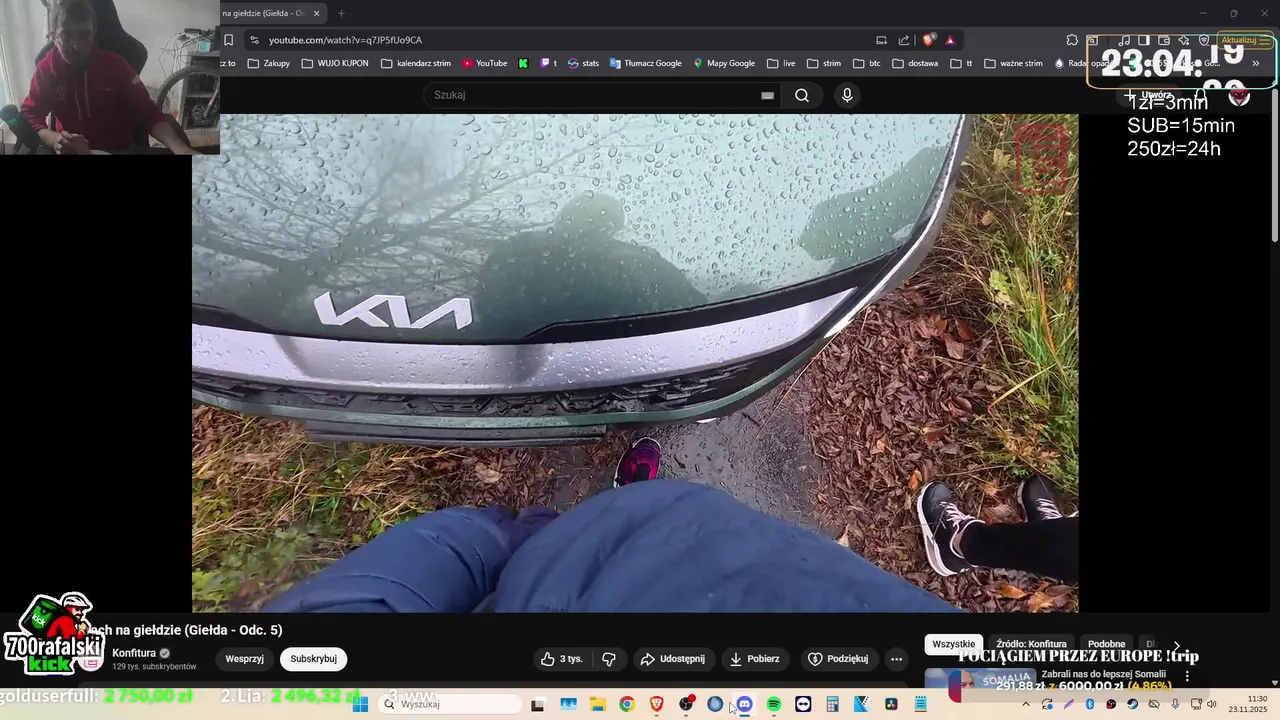
Task: Open TeamViewer from taskbar
Action: (803, 704)
